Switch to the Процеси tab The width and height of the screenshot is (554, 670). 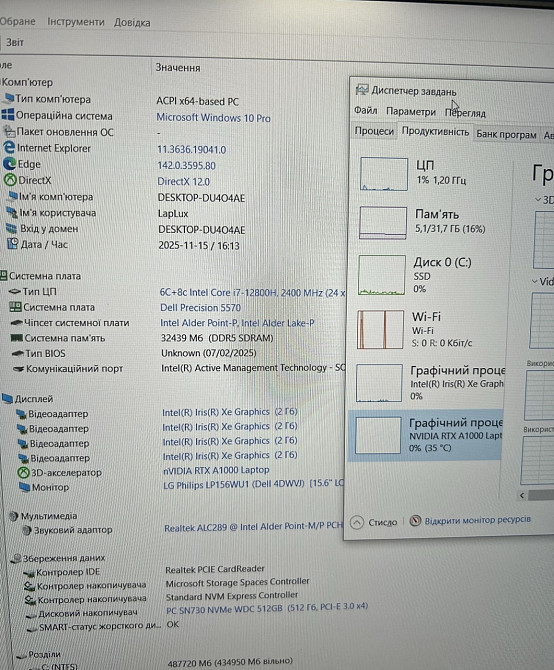pyautogui.click(x=374, y=131)
